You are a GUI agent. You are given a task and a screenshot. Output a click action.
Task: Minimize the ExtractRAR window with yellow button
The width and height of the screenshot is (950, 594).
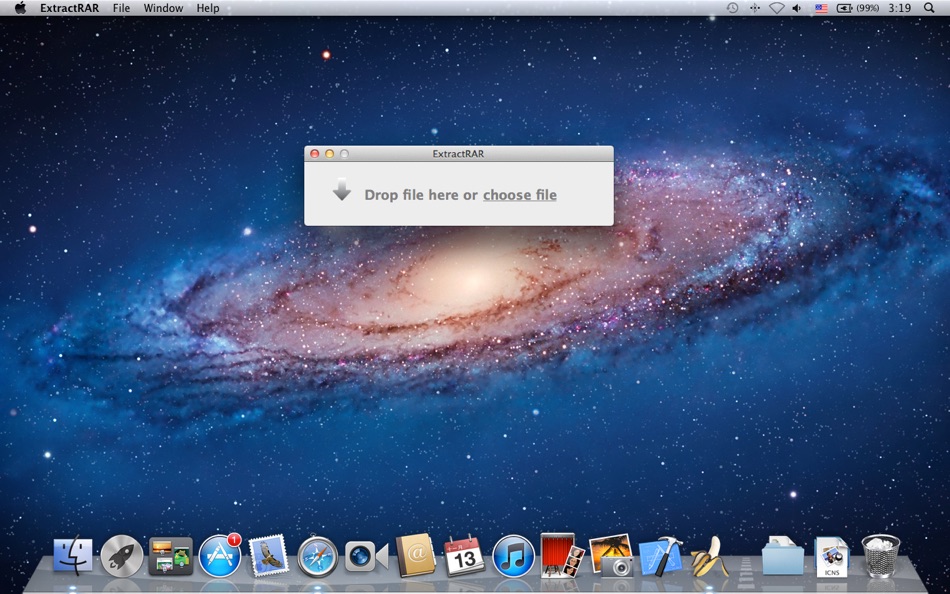tap(330, 154)
